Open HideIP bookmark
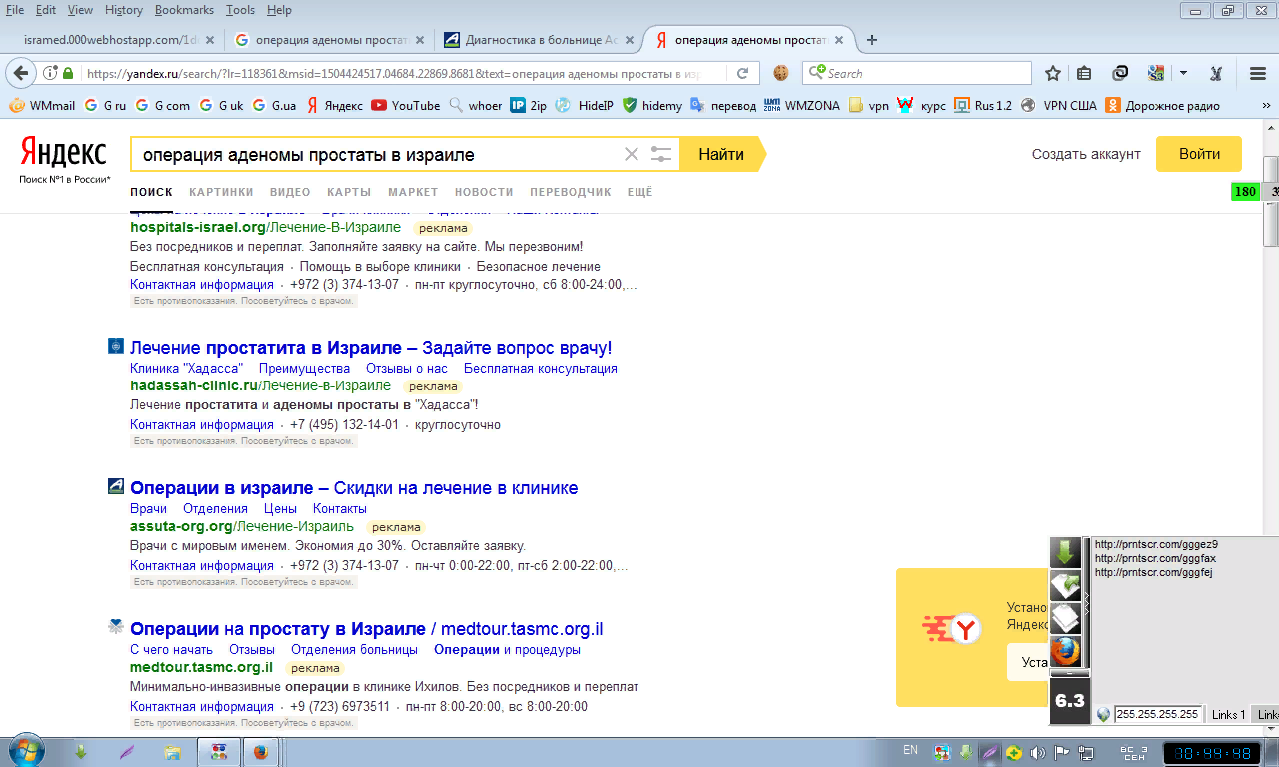The height and width of the screenshot is (767, 1279). click(x=586, y=105)
